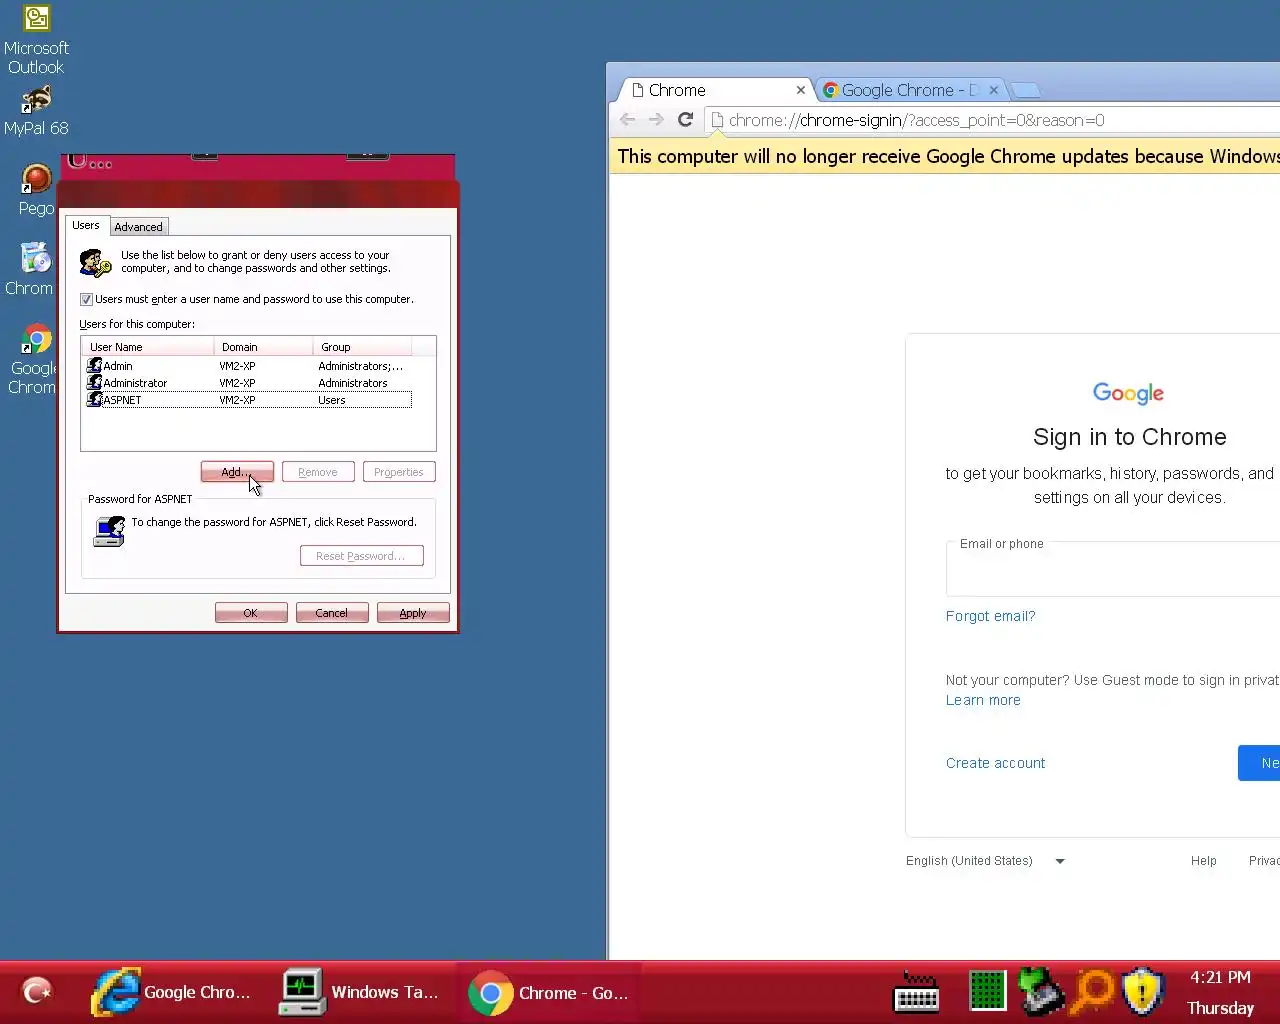Viewport: 1280px width, 1024px height.
Task: Switch to the Advanced tab
Action: pyautogui.click(x=138, y=227)
